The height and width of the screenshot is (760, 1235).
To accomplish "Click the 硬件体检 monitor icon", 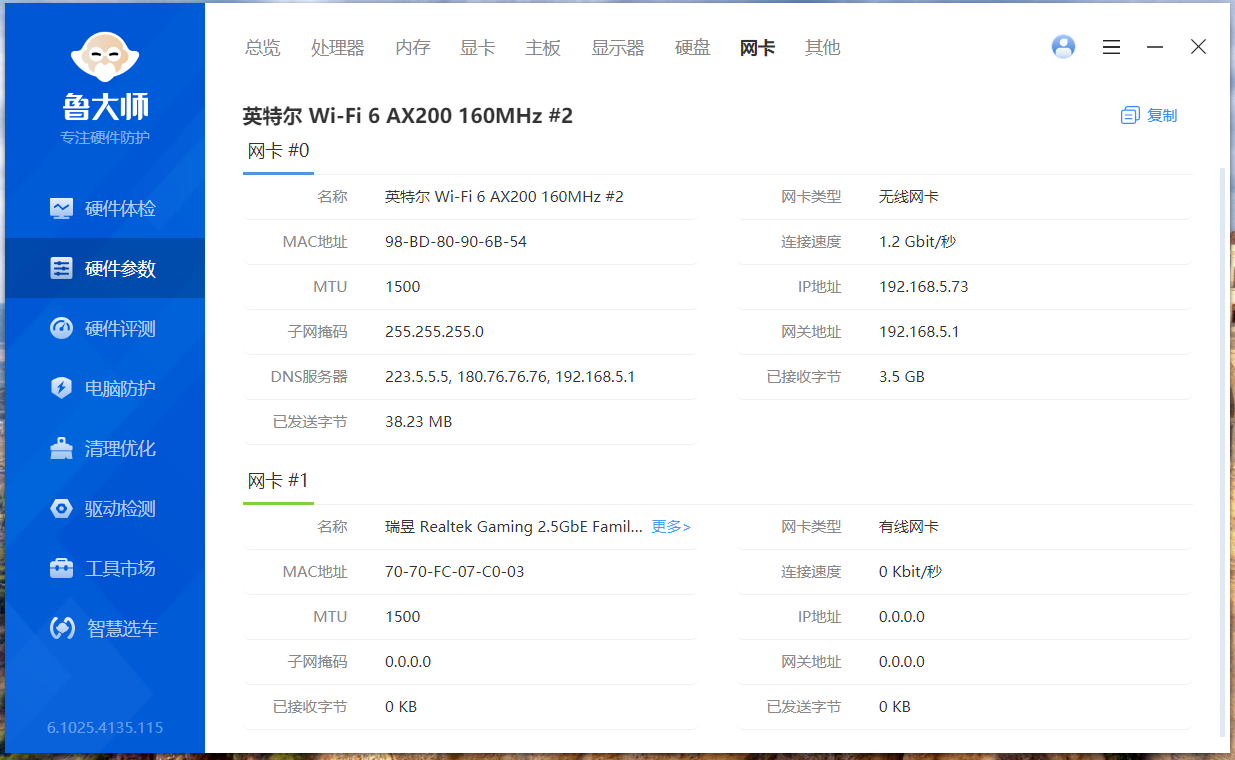I will click(62, 208).
